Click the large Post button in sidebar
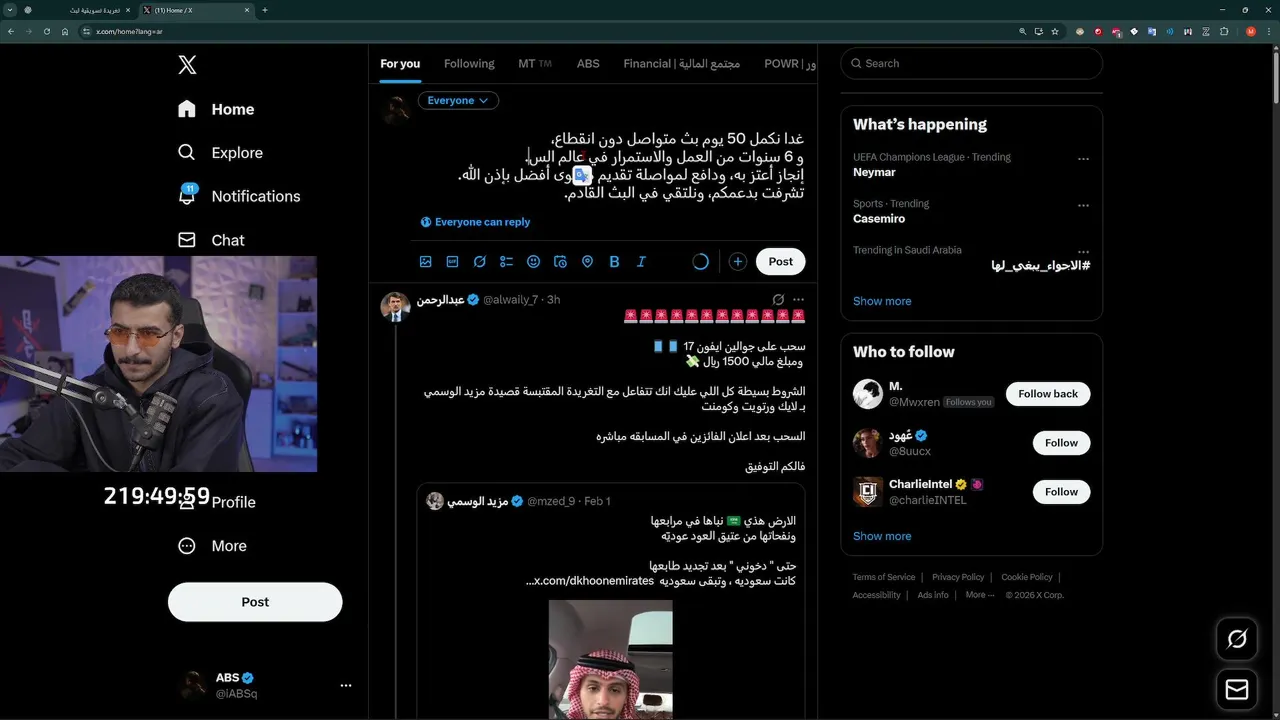The height and width of the screenshot is (720, 1280). tap(255, 602)
